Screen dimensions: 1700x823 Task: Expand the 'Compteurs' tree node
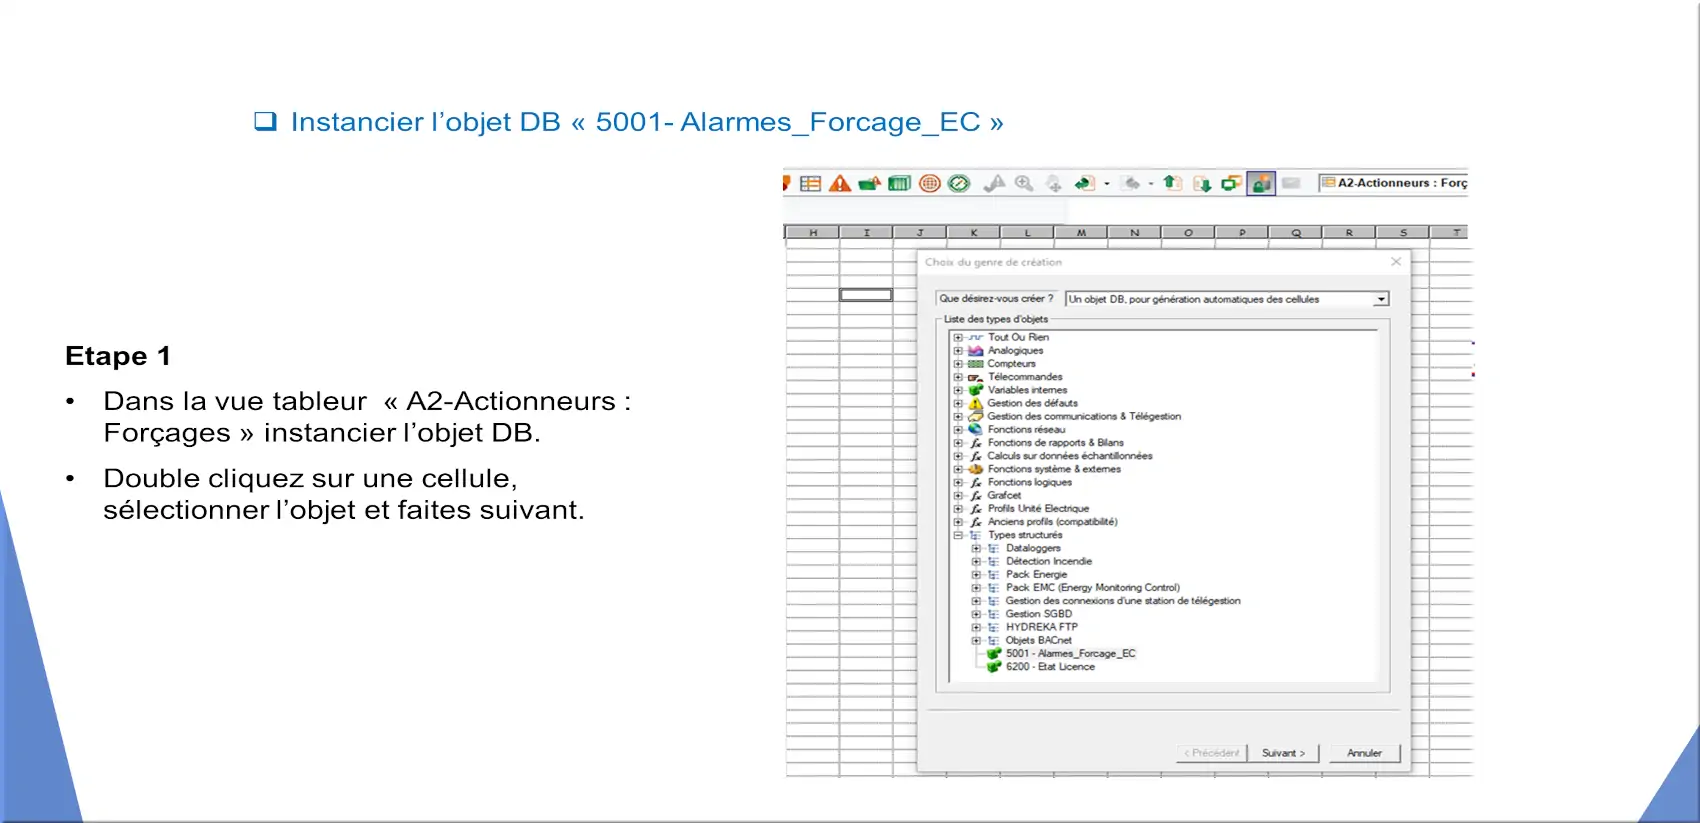click(958, 364)
